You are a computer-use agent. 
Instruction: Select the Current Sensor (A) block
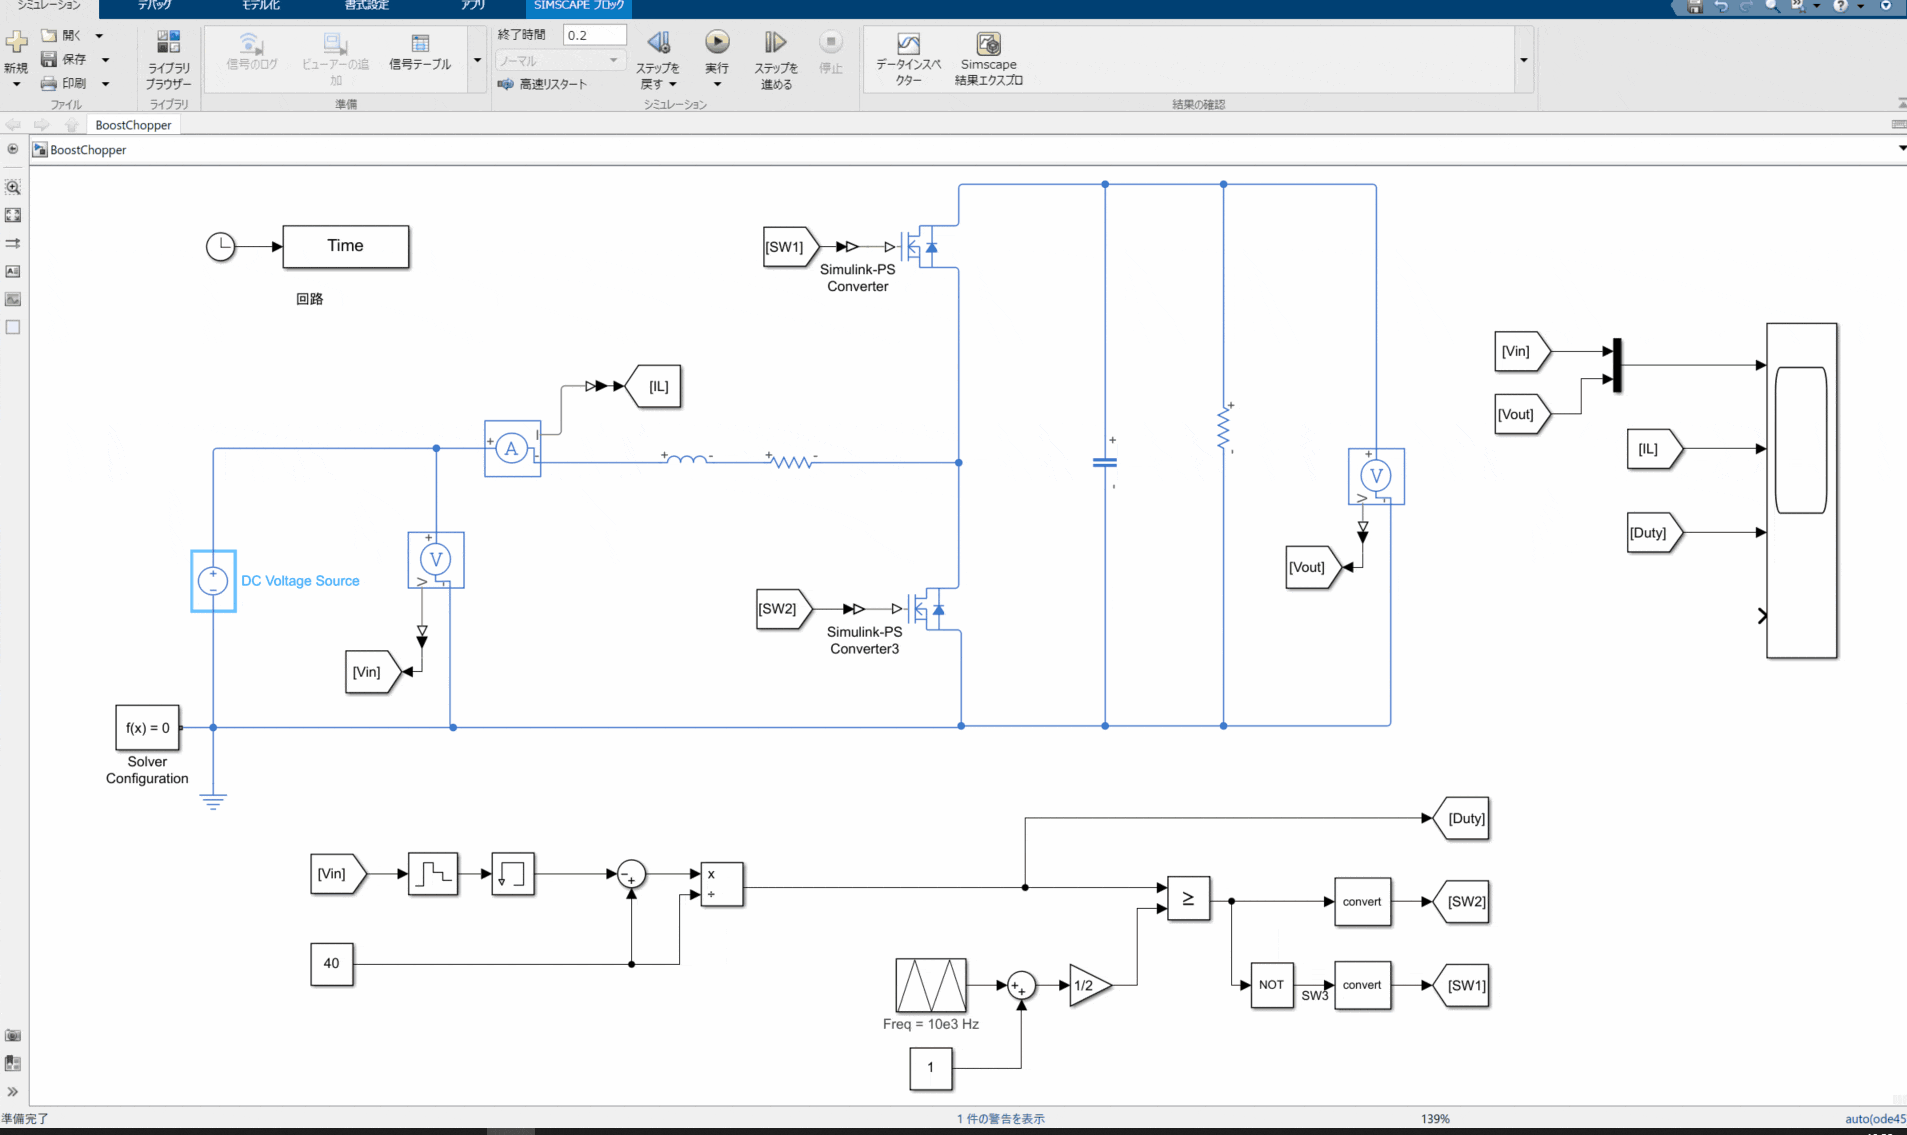pos(512,448)
